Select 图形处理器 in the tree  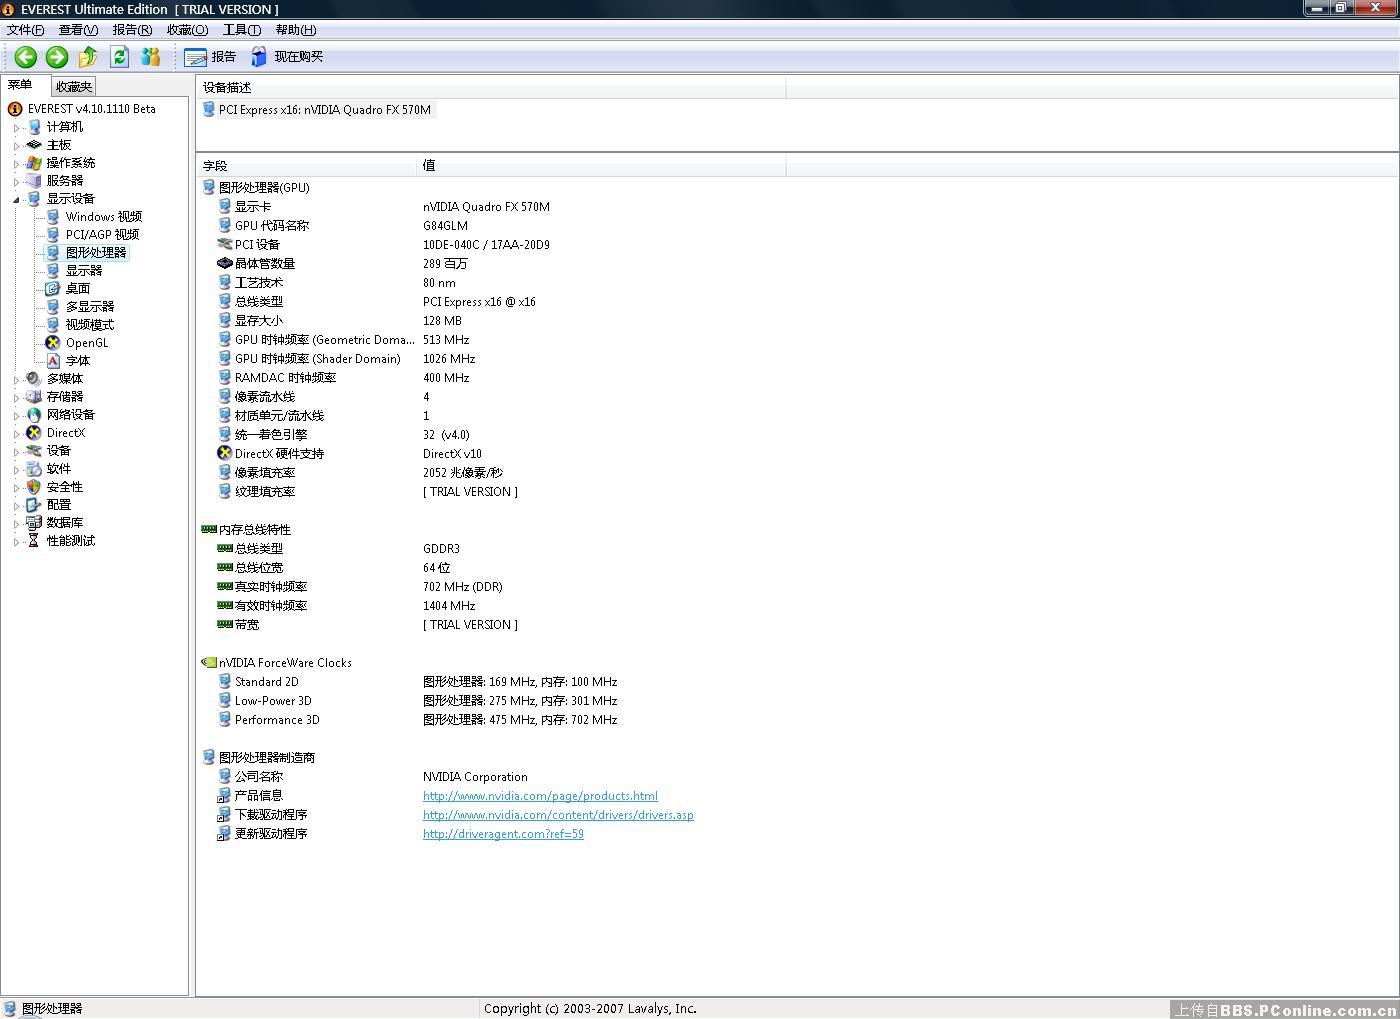[x=96, y=253]
